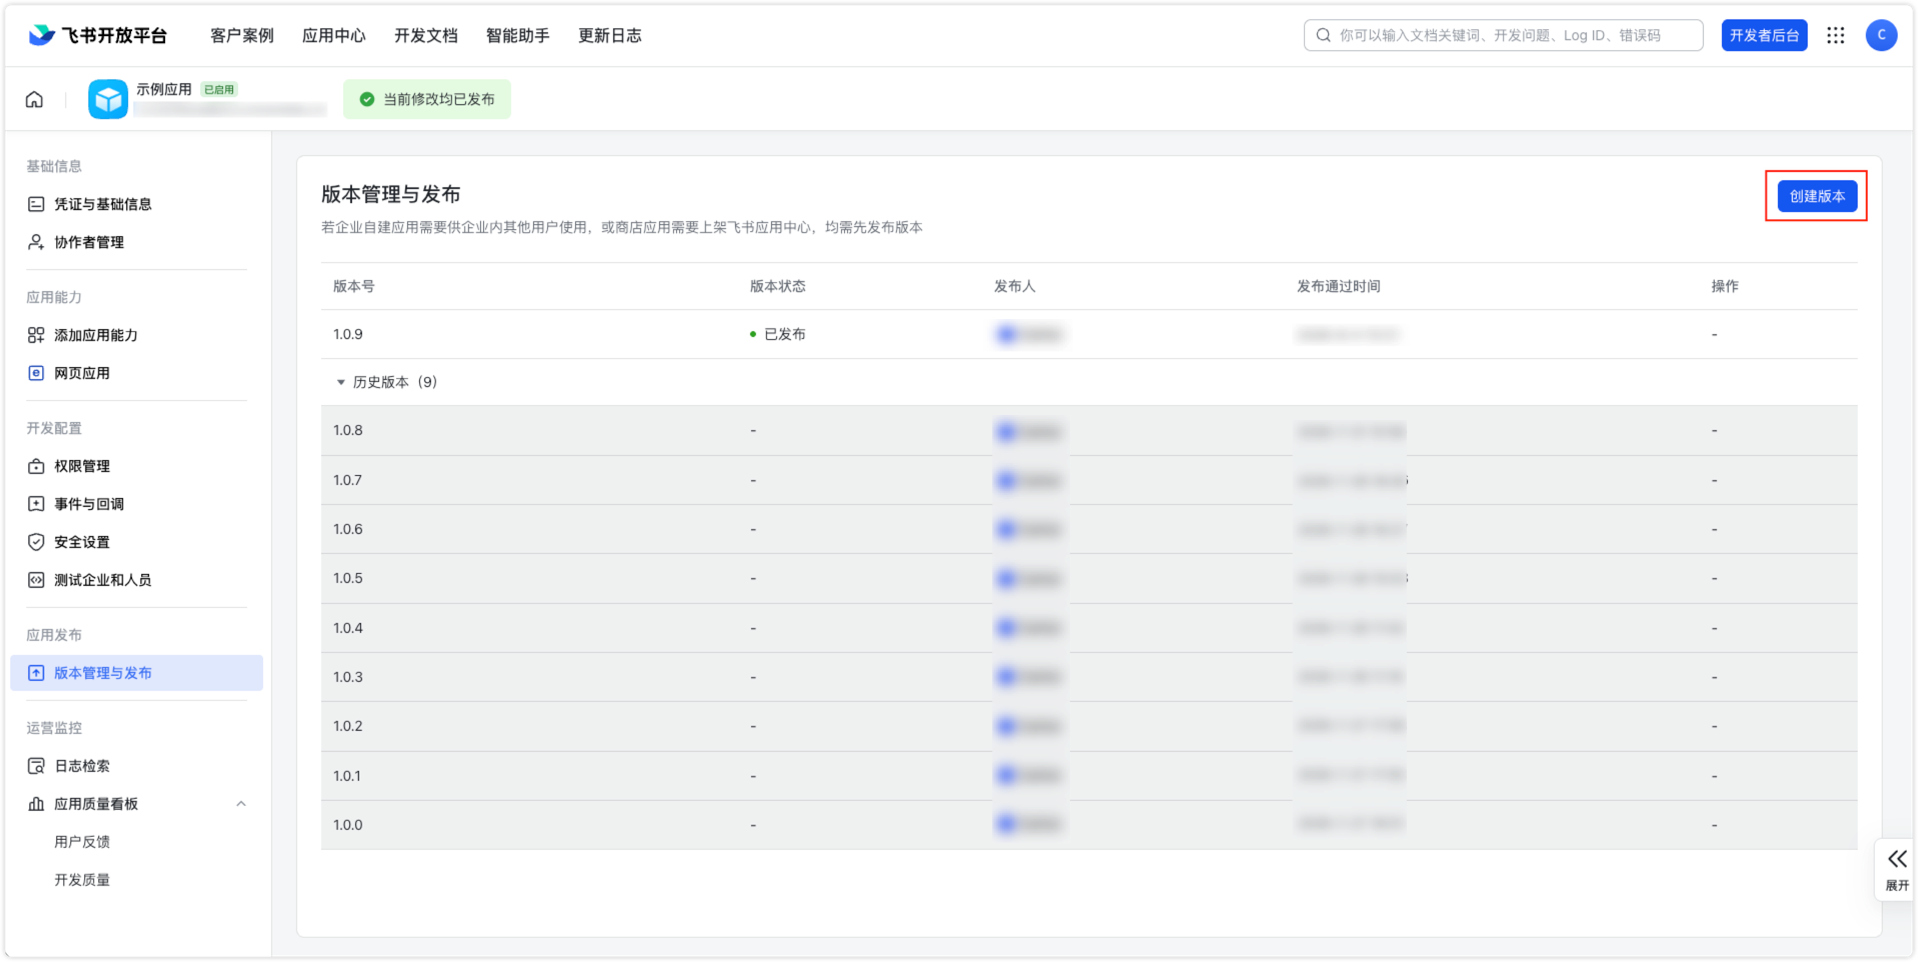Collapse the 应用质量看板 chevron
The width and height of the screenshot is (1918, 962).
pyautogui.click(x=241, y=804)
